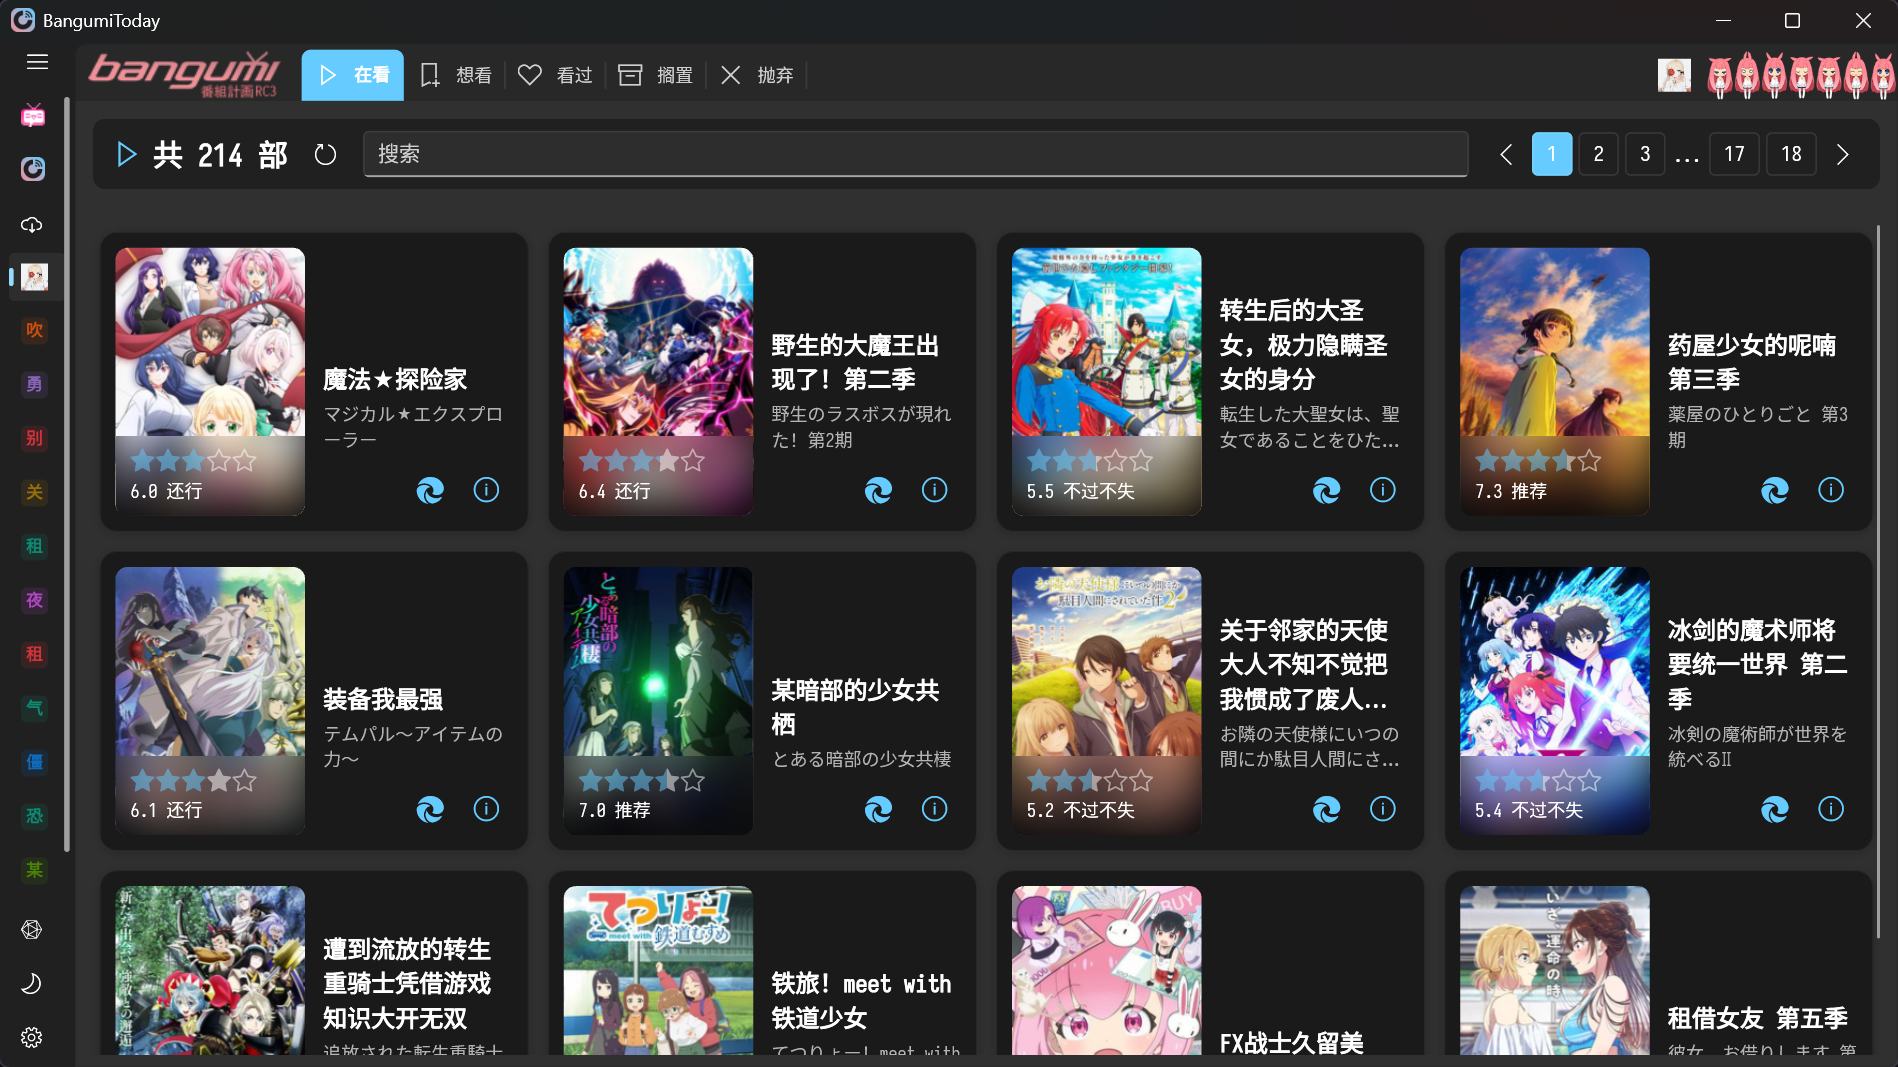Switch to the 抛弃 dropped tab
This screenshot has width=1898, height=1067.
click(x=757, y=75)
